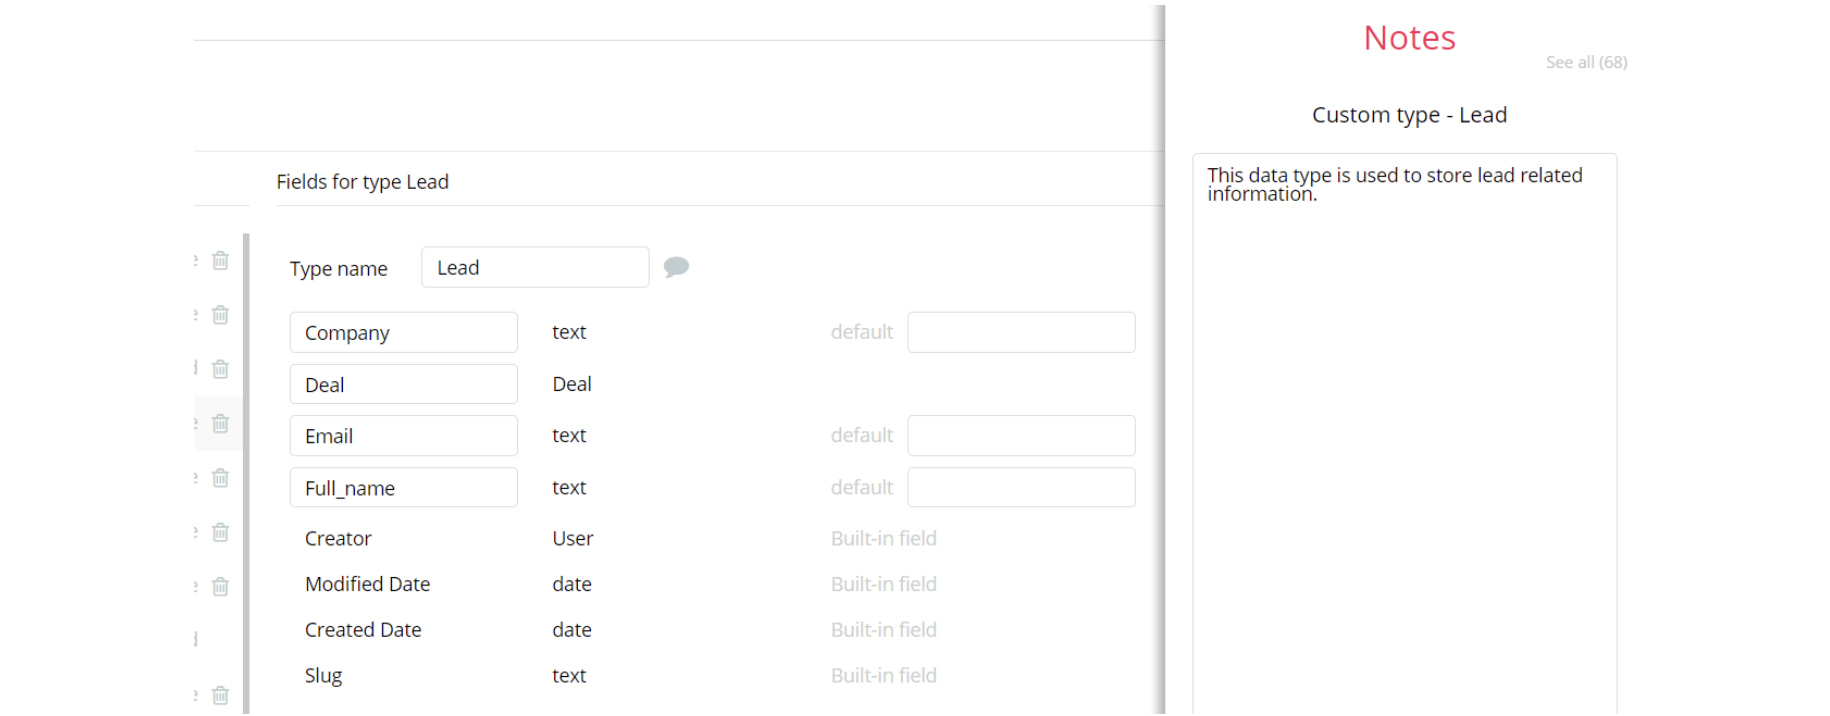Edit the Company field name box

pos(403,333)
